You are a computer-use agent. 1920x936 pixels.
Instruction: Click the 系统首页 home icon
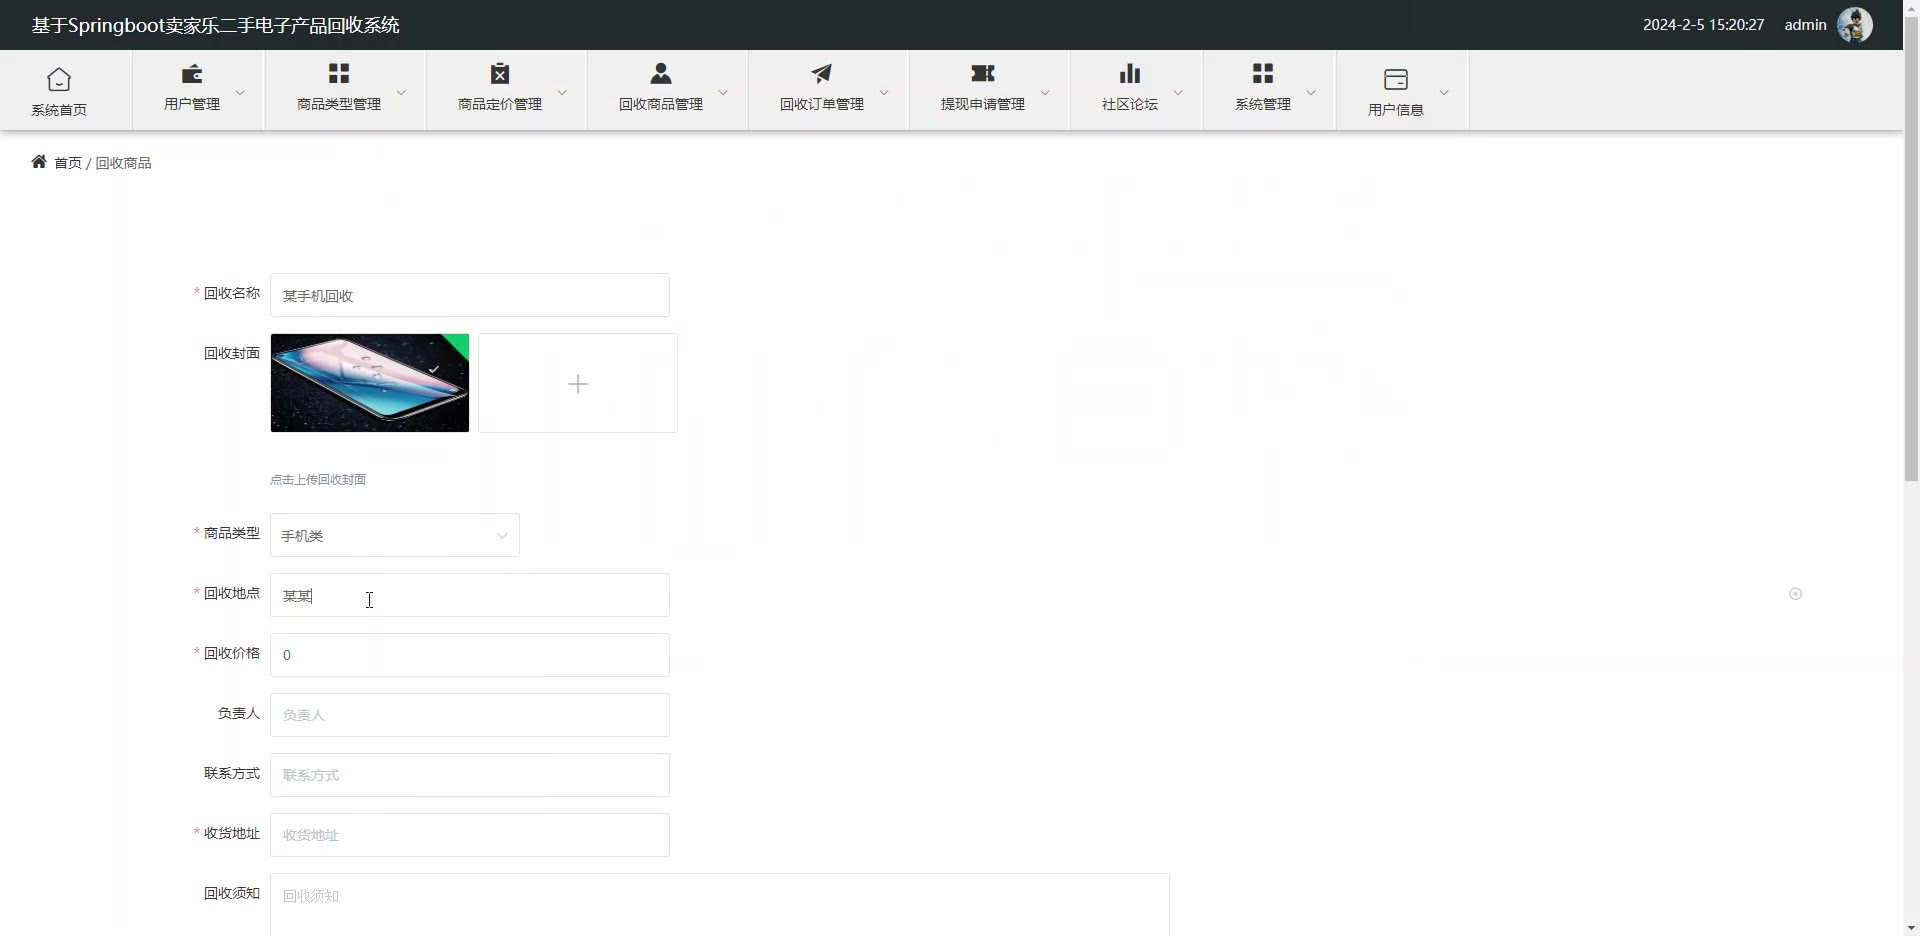pos(59,79)
